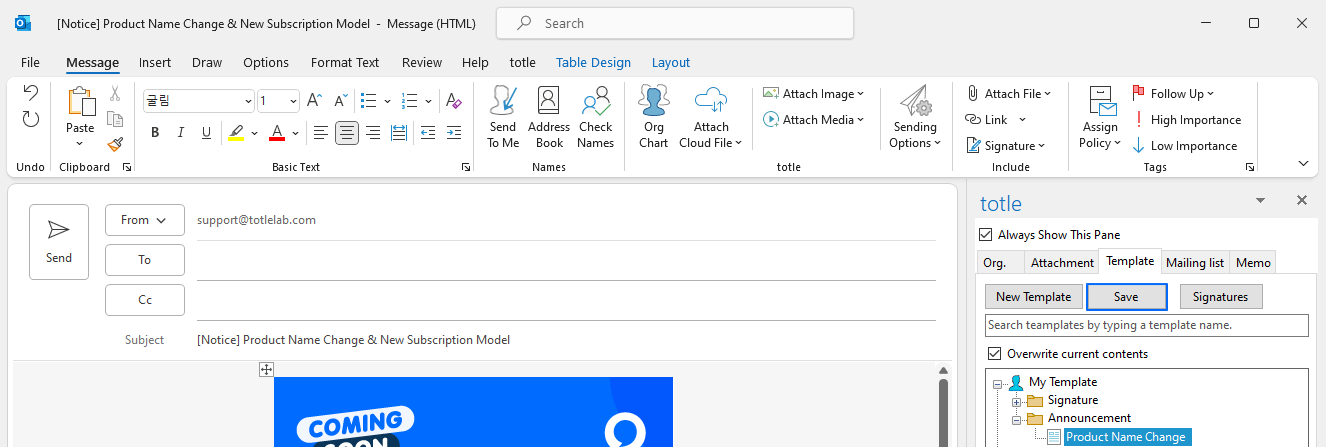The height and width of the screenshot is (447, 1326).
Task: Switch to the Insert ribbon tab
Action: pyautogui.click(x=155, y=62)
